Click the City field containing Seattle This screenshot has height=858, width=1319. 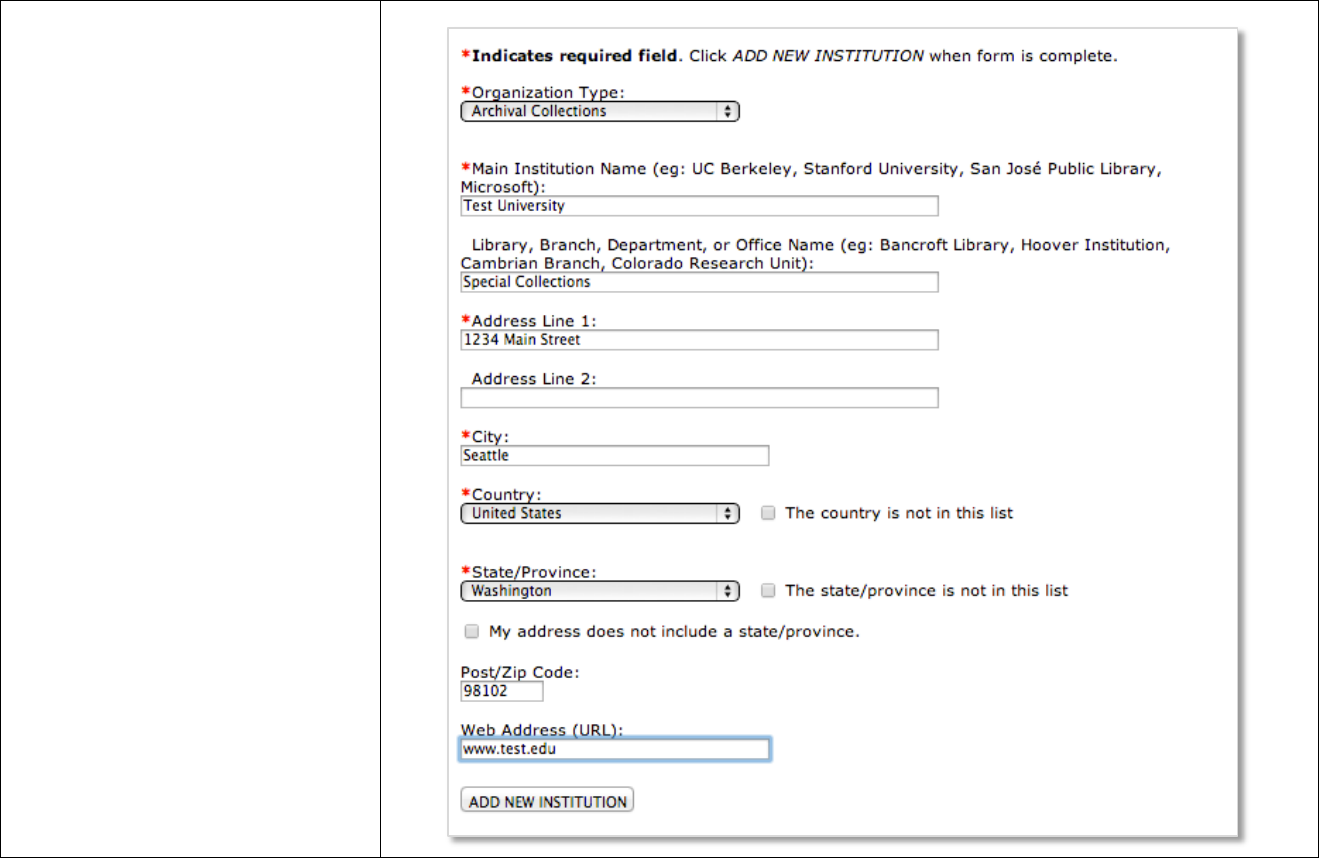[x=614, y=456]
